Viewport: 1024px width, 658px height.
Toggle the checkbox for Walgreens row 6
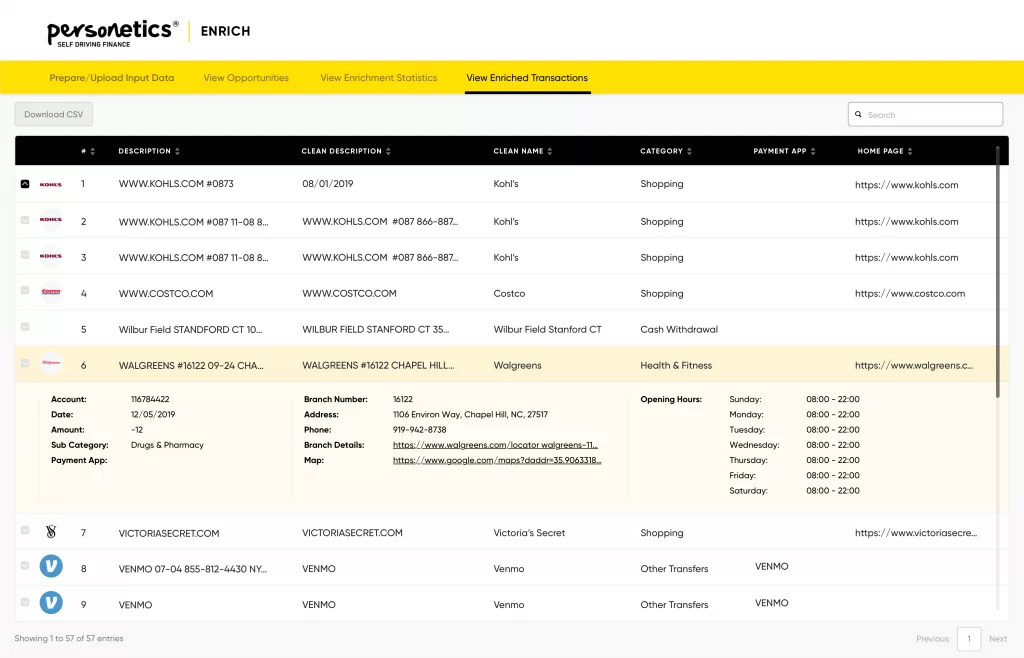pyautogui.click(x=25, y=363)
